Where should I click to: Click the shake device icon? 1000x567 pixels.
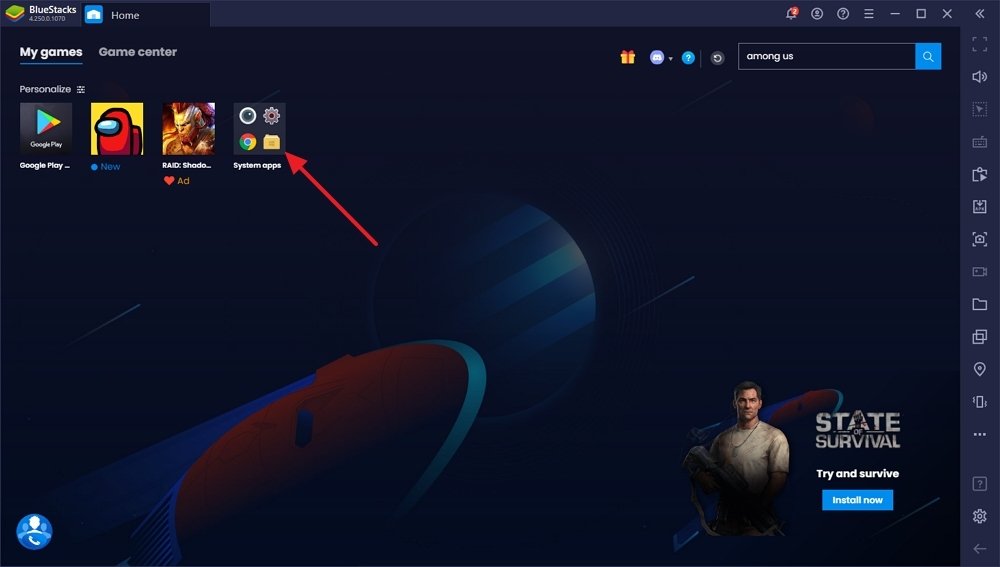(x=980, y=401)
